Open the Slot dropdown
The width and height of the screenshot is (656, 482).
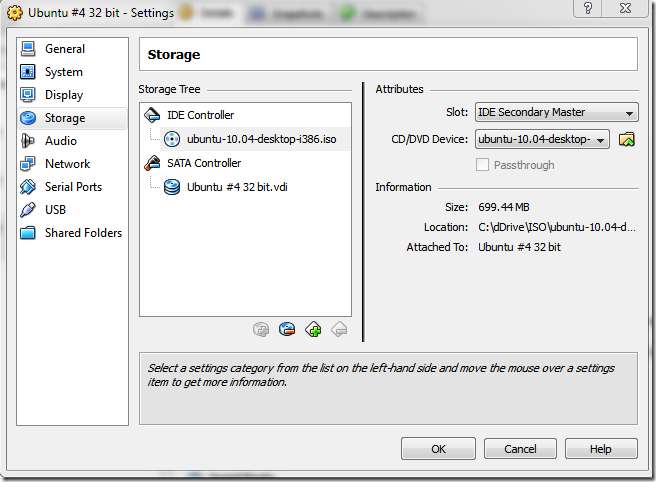[556, 112]
